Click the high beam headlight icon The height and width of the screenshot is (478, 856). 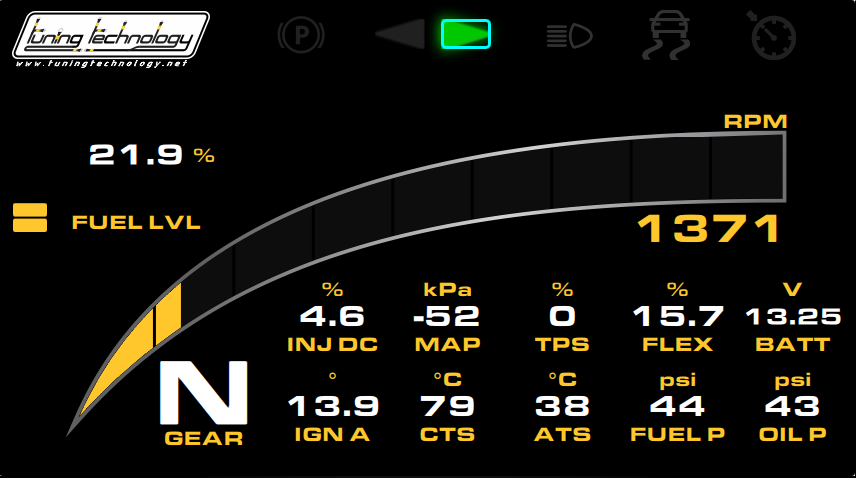pyautogui.click(x=569, y=37)
